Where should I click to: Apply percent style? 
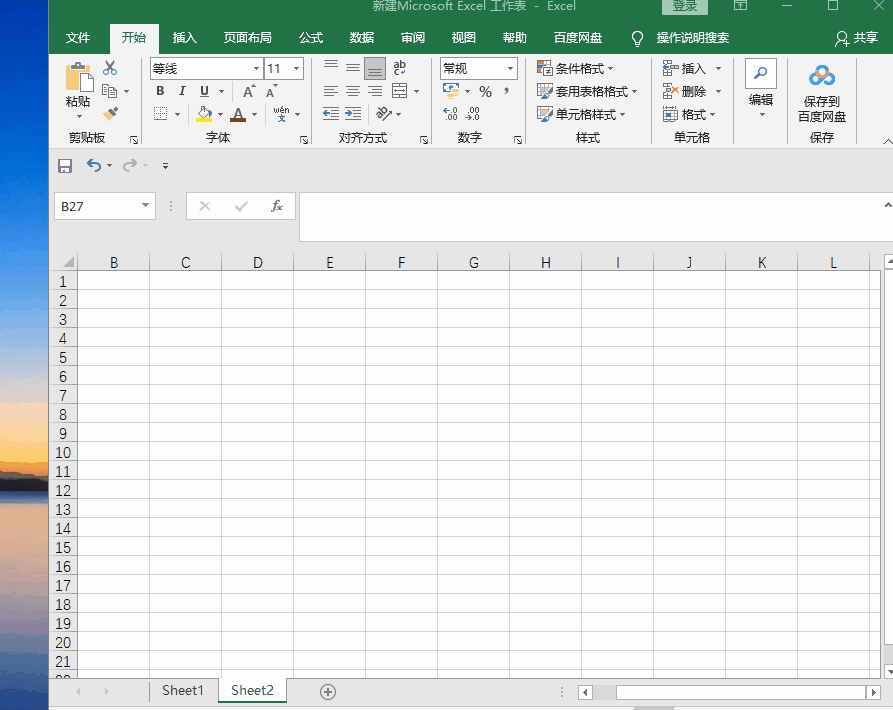coord(485,92)
